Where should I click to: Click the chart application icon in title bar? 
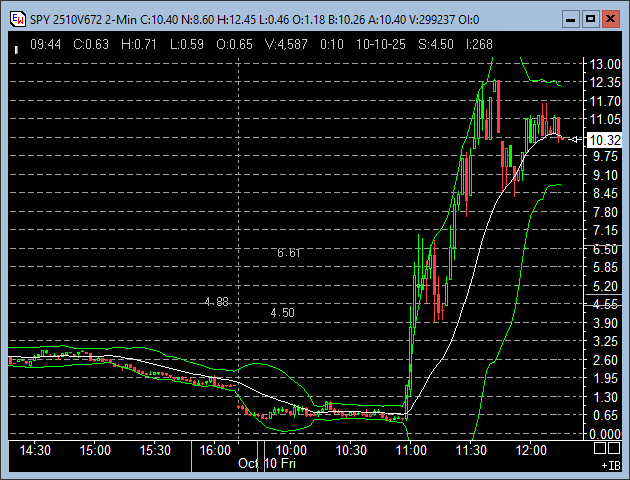tap(16, 18)
